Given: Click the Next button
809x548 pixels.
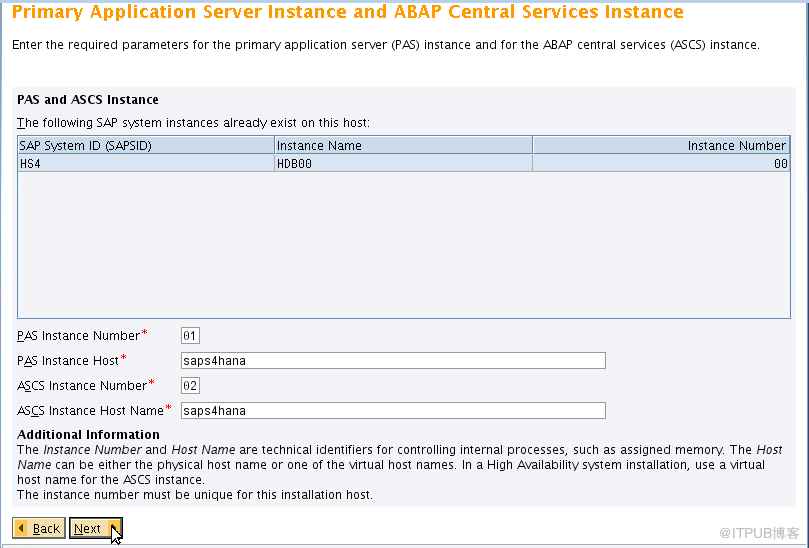Looking at the screenshot, I should pos(95,528).
